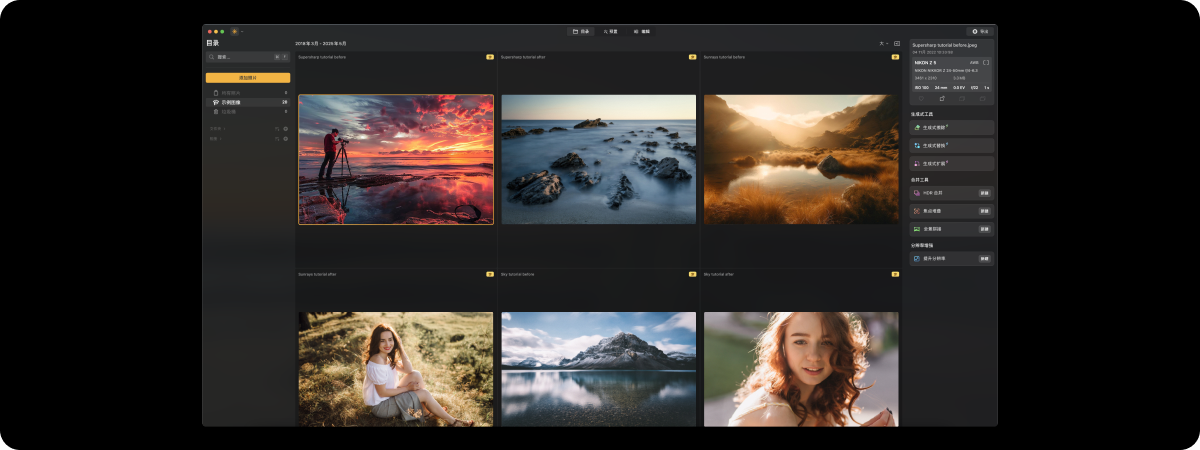
Task: Click the button on 提升分辨率 row
Action: pyautogui.click(x=984, y=258)
